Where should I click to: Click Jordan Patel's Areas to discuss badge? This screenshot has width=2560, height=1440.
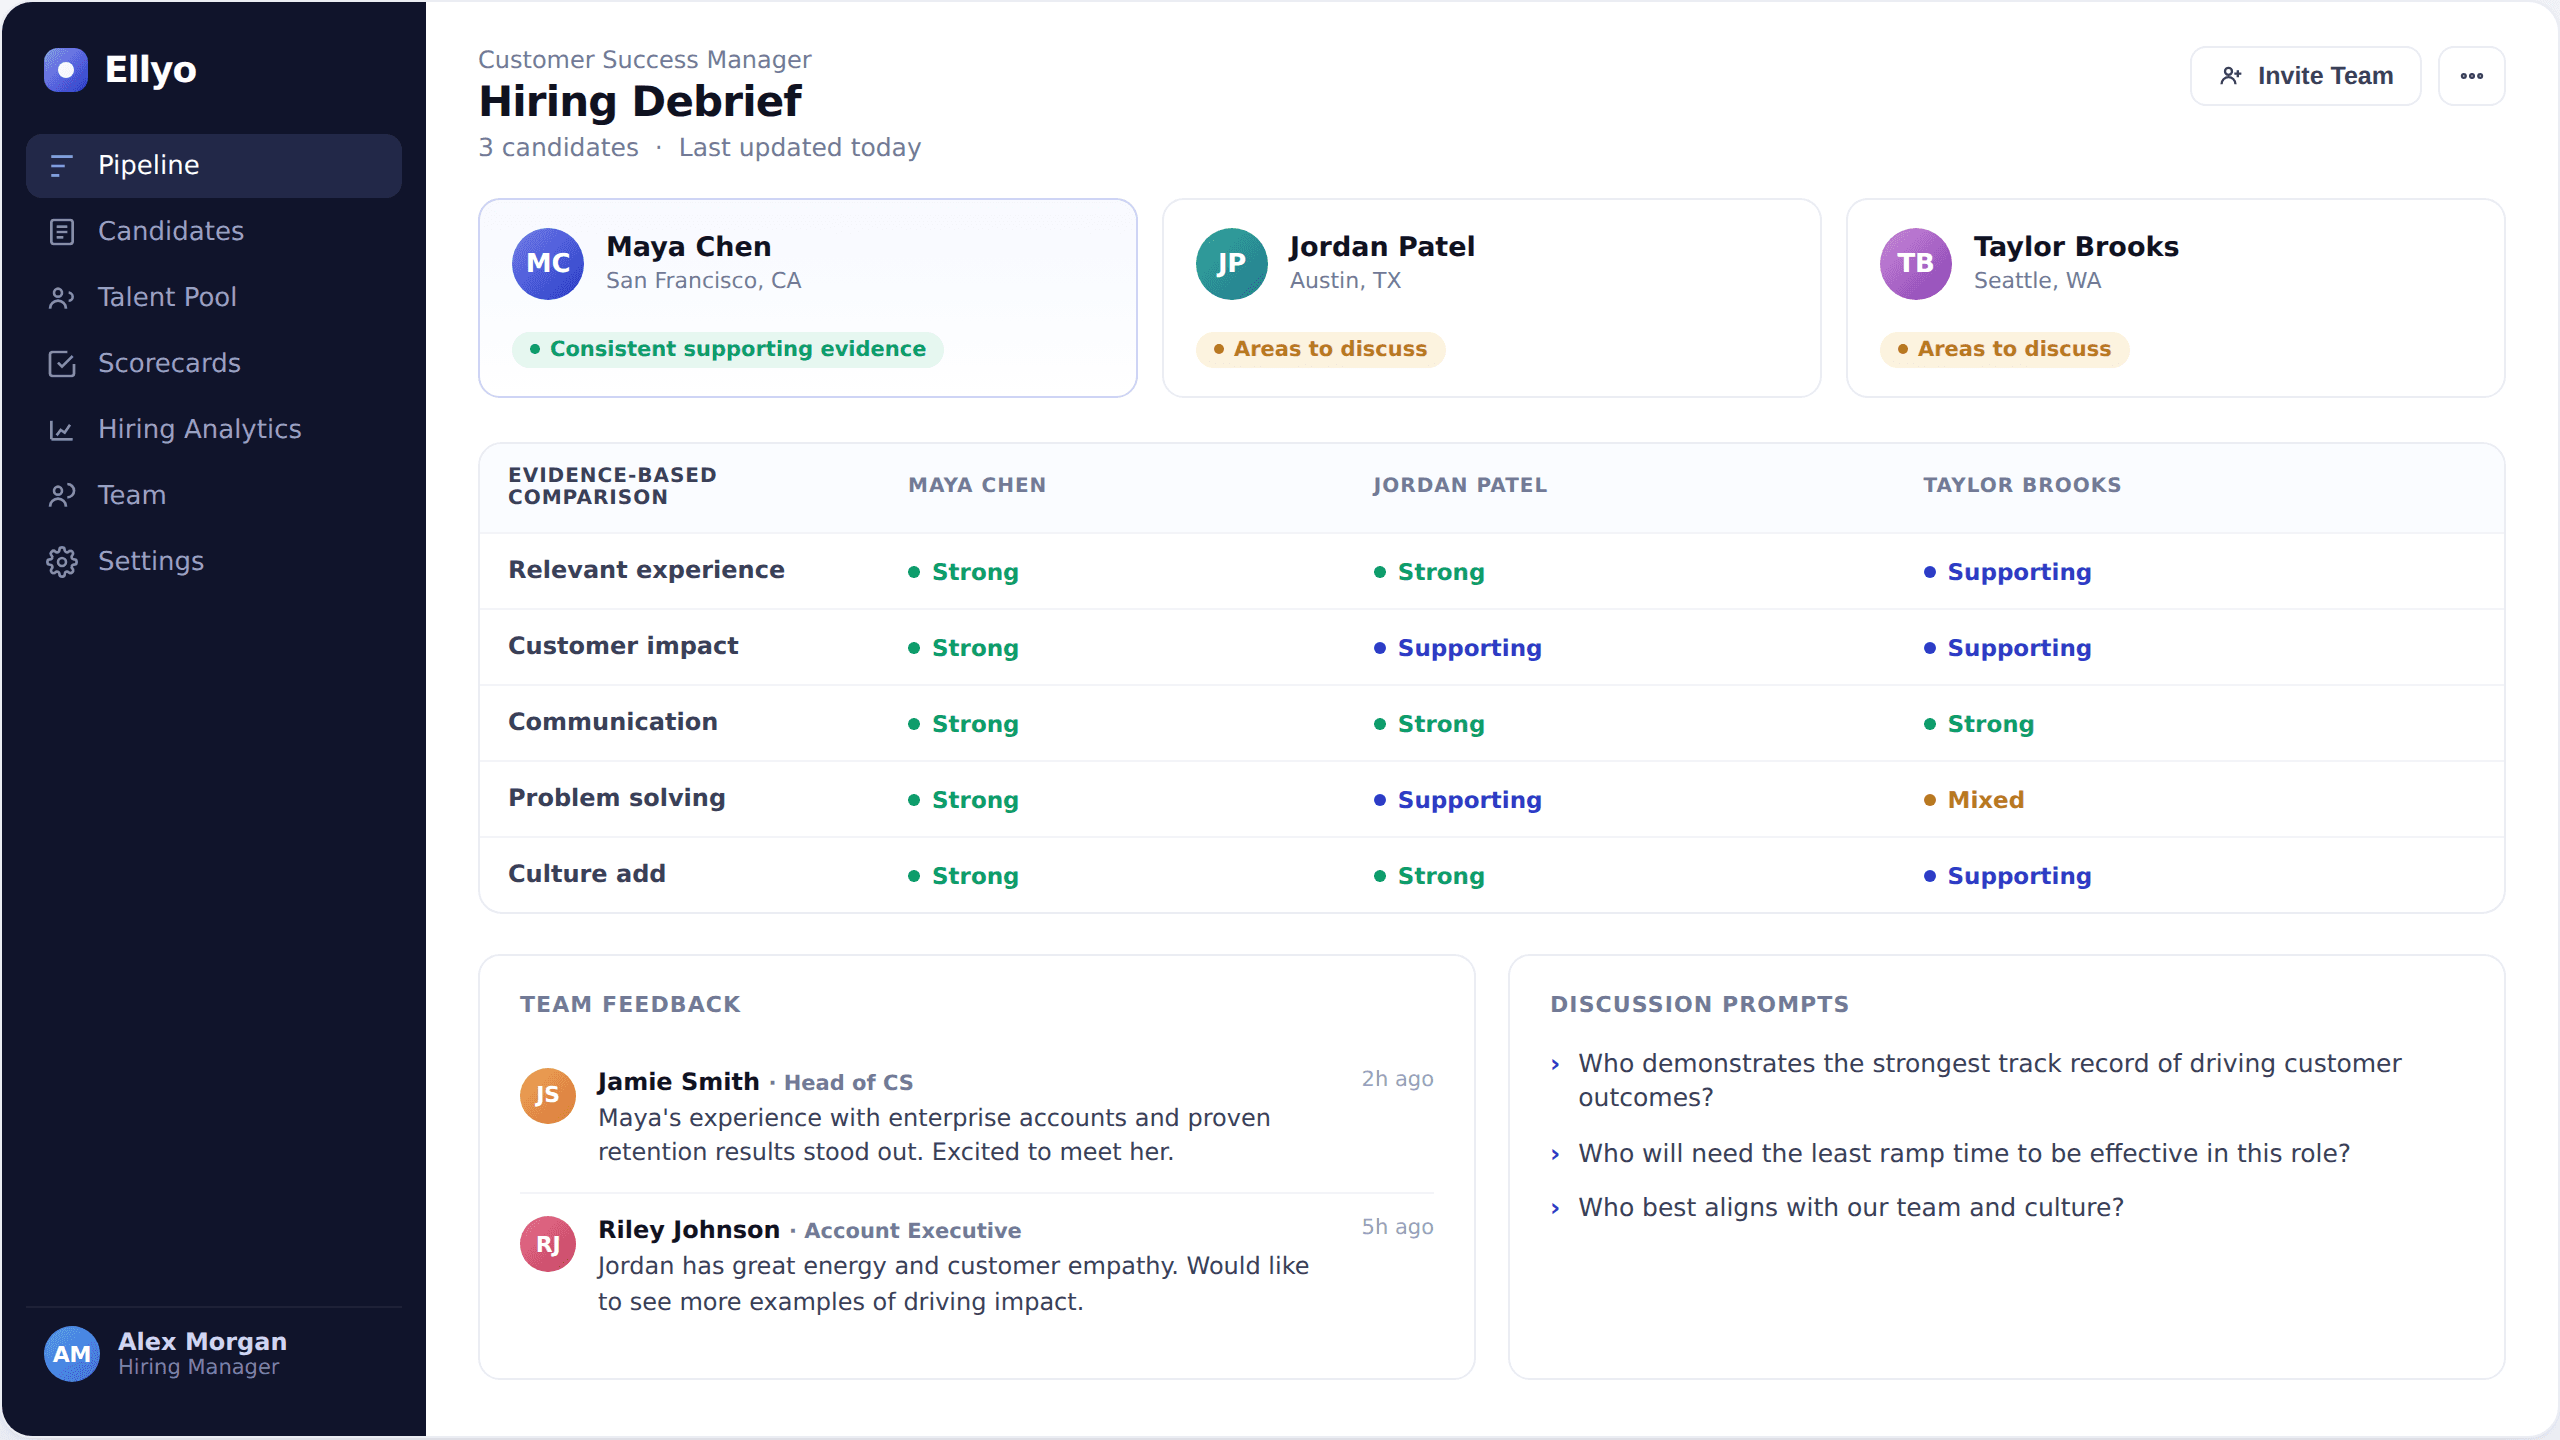click(1320, 349)
